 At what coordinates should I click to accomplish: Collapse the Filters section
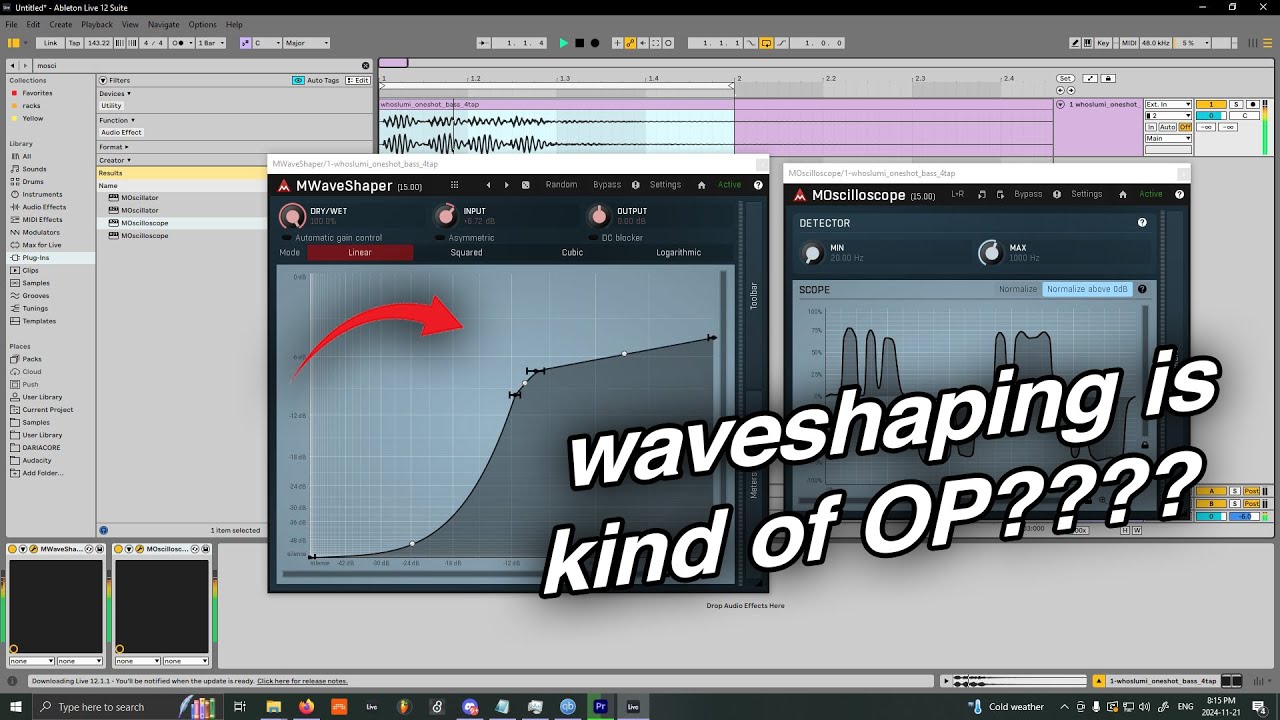[x=102, y=80]
